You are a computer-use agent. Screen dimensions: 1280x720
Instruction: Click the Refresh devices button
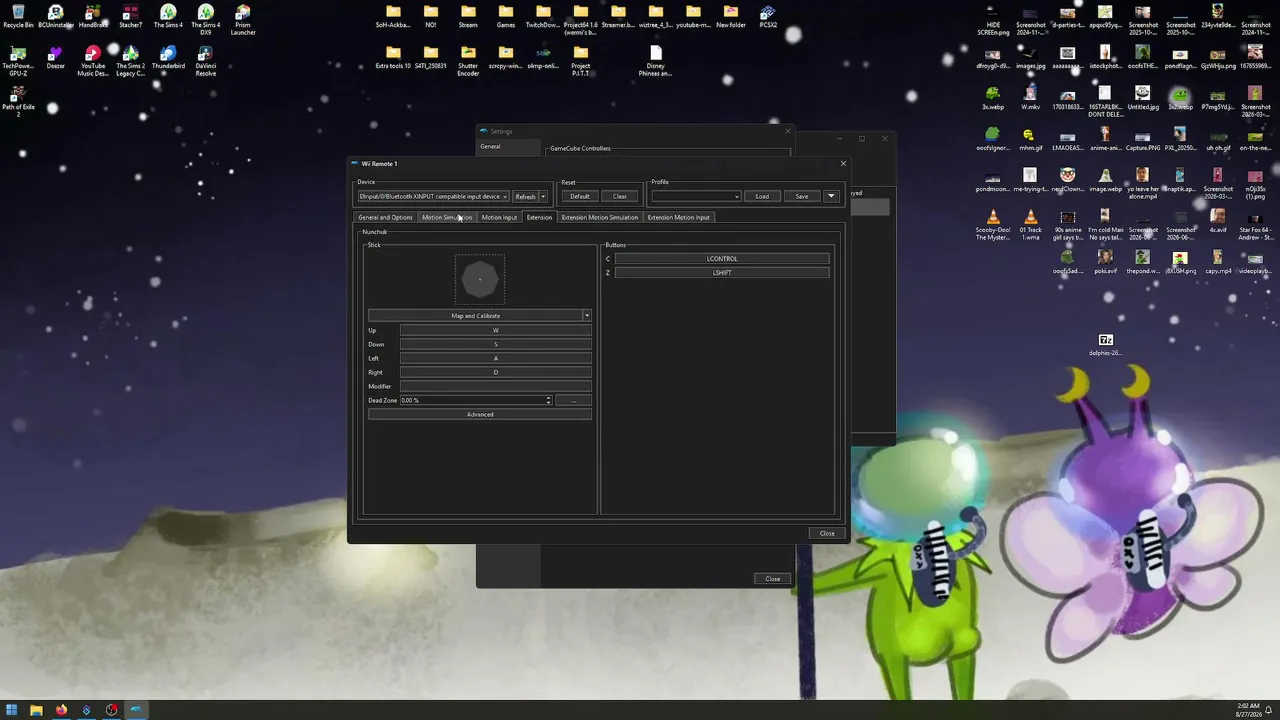coord(526,196)
